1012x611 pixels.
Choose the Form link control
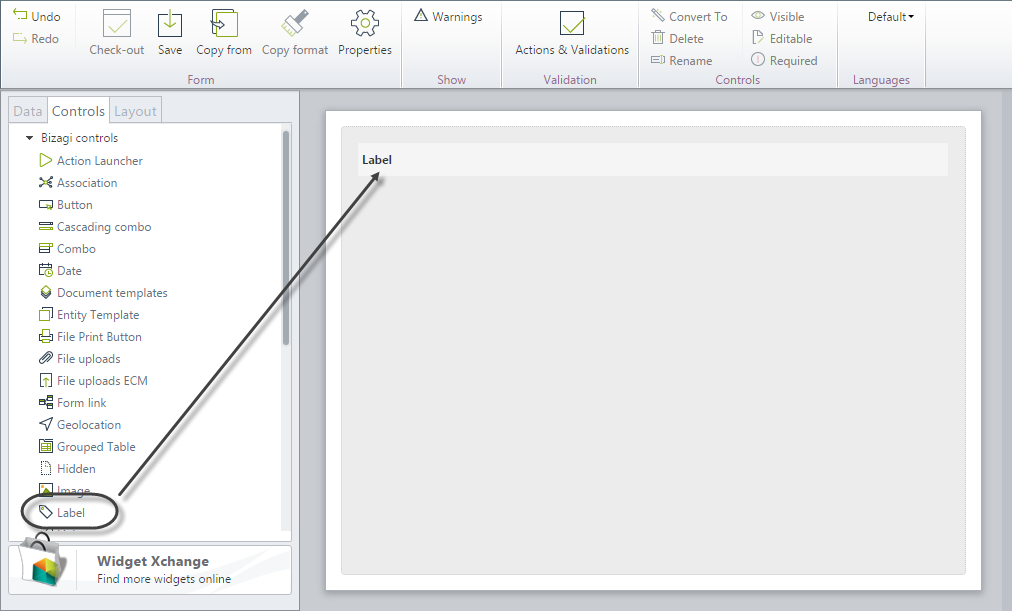(x=73, y=402)
